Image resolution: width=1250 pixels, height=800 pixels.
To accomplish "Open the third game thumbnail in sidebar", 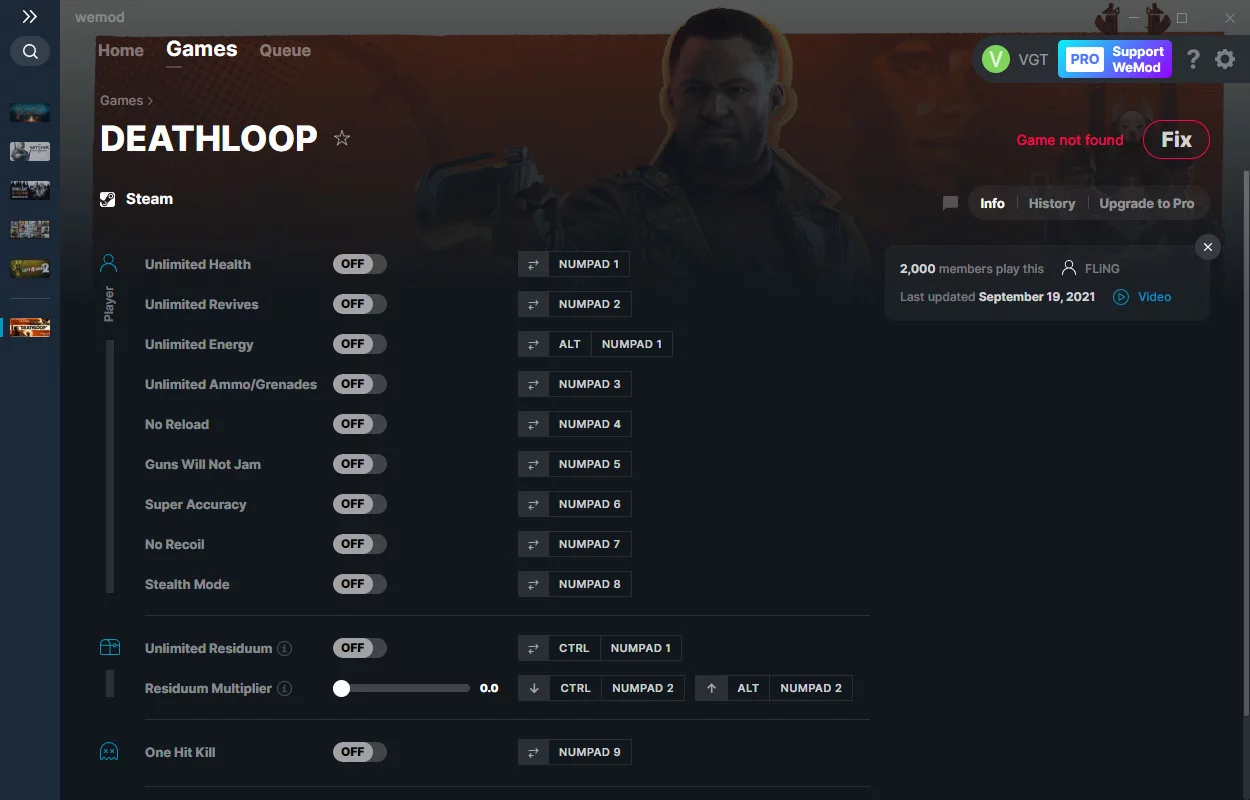I will [x=30, y=190].
